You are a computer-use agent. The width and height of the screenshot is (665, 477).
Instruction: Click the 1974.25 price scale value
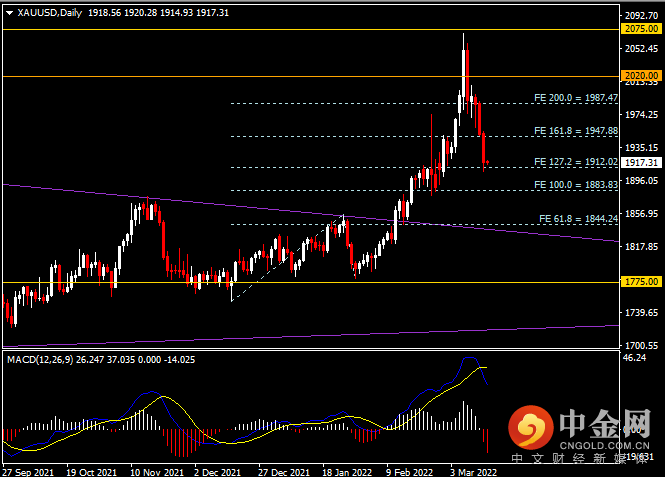641,115
